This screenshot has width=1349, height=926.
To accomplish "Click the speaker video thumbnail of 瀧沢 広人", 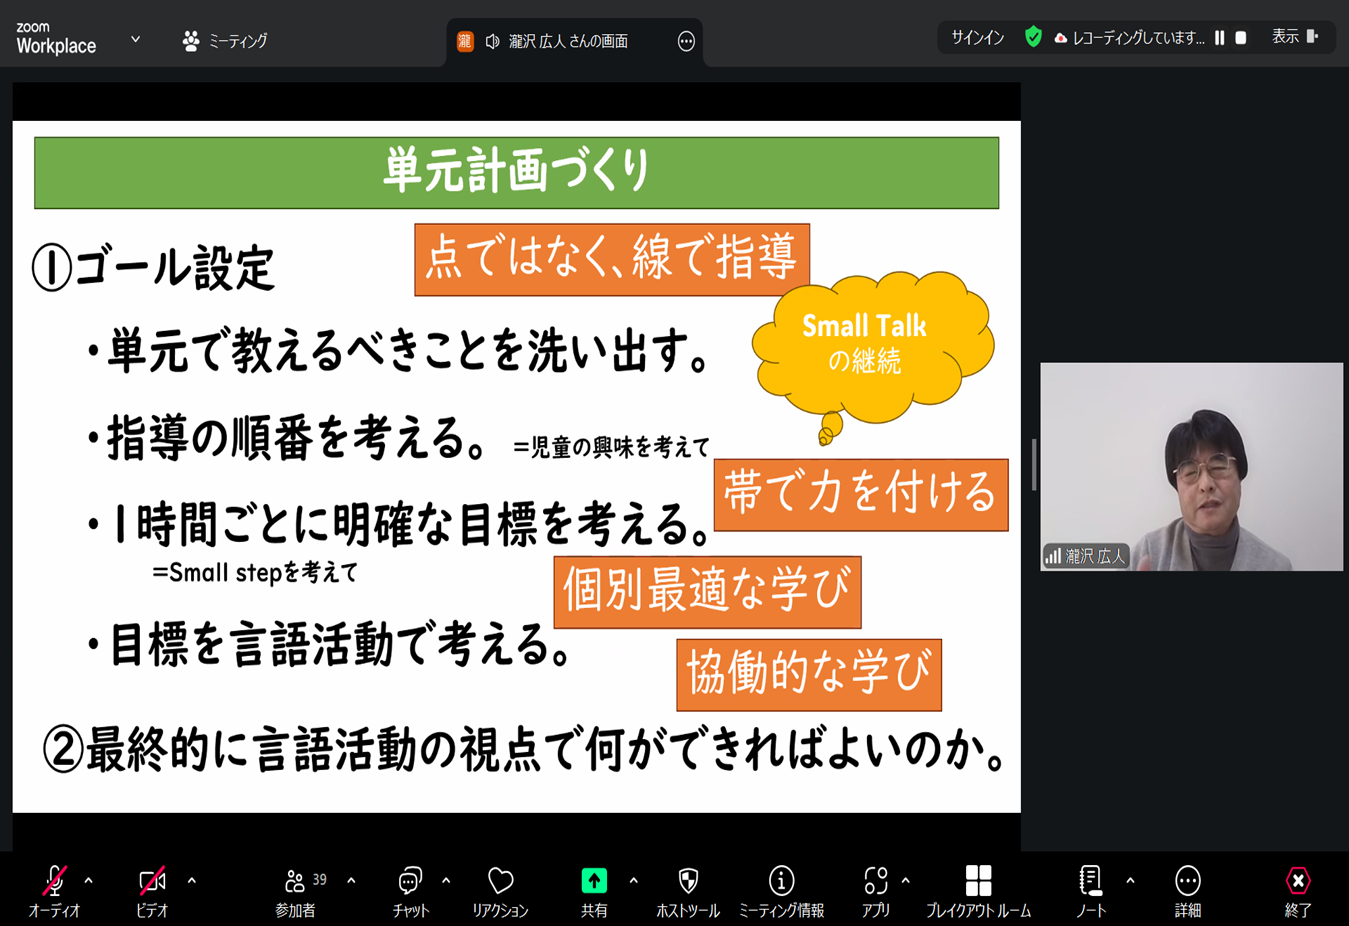I will [1191, 466].
